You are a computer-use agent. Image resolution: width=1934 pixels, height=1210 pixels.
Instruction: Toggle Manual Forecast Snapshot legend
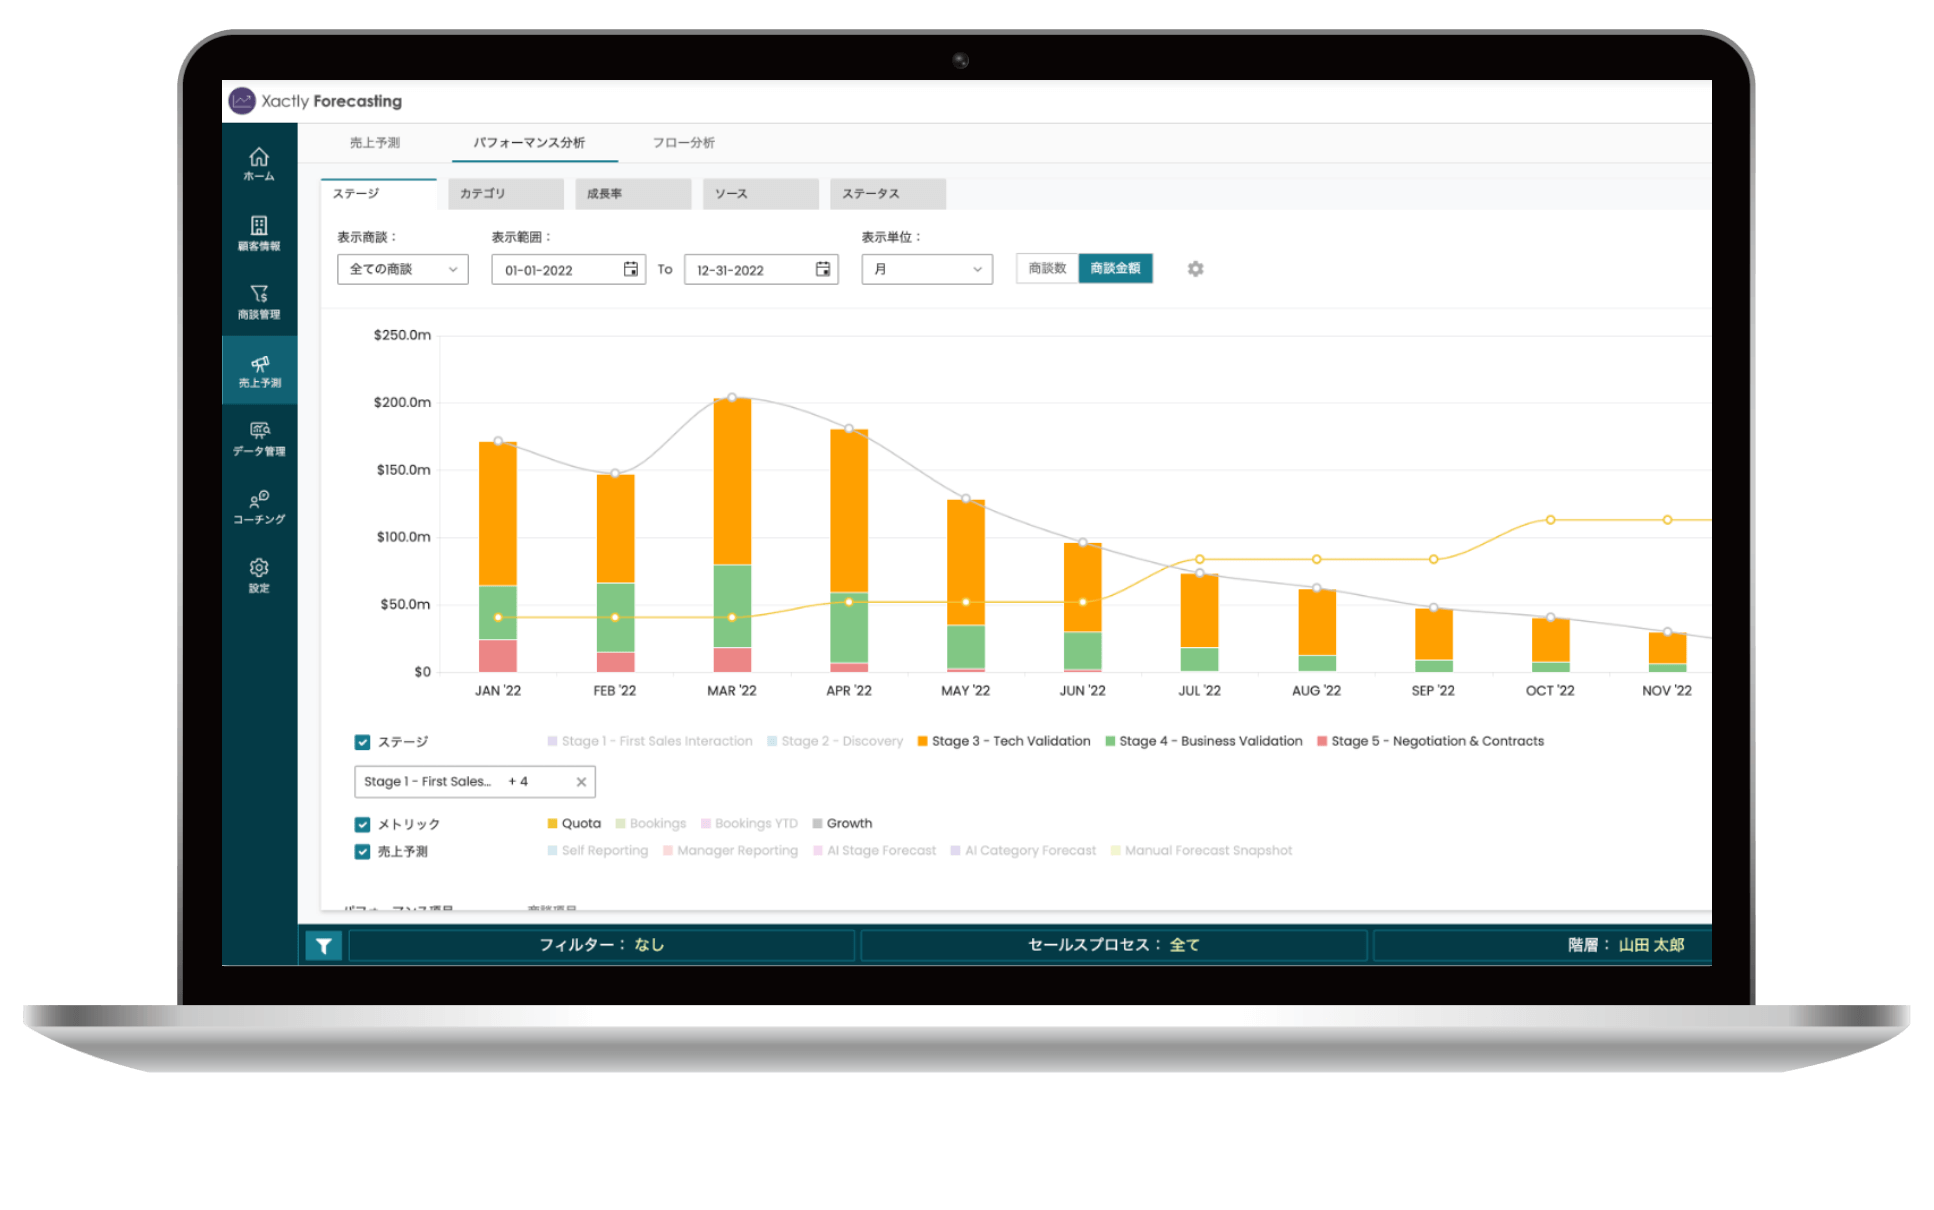[1202, 851]
